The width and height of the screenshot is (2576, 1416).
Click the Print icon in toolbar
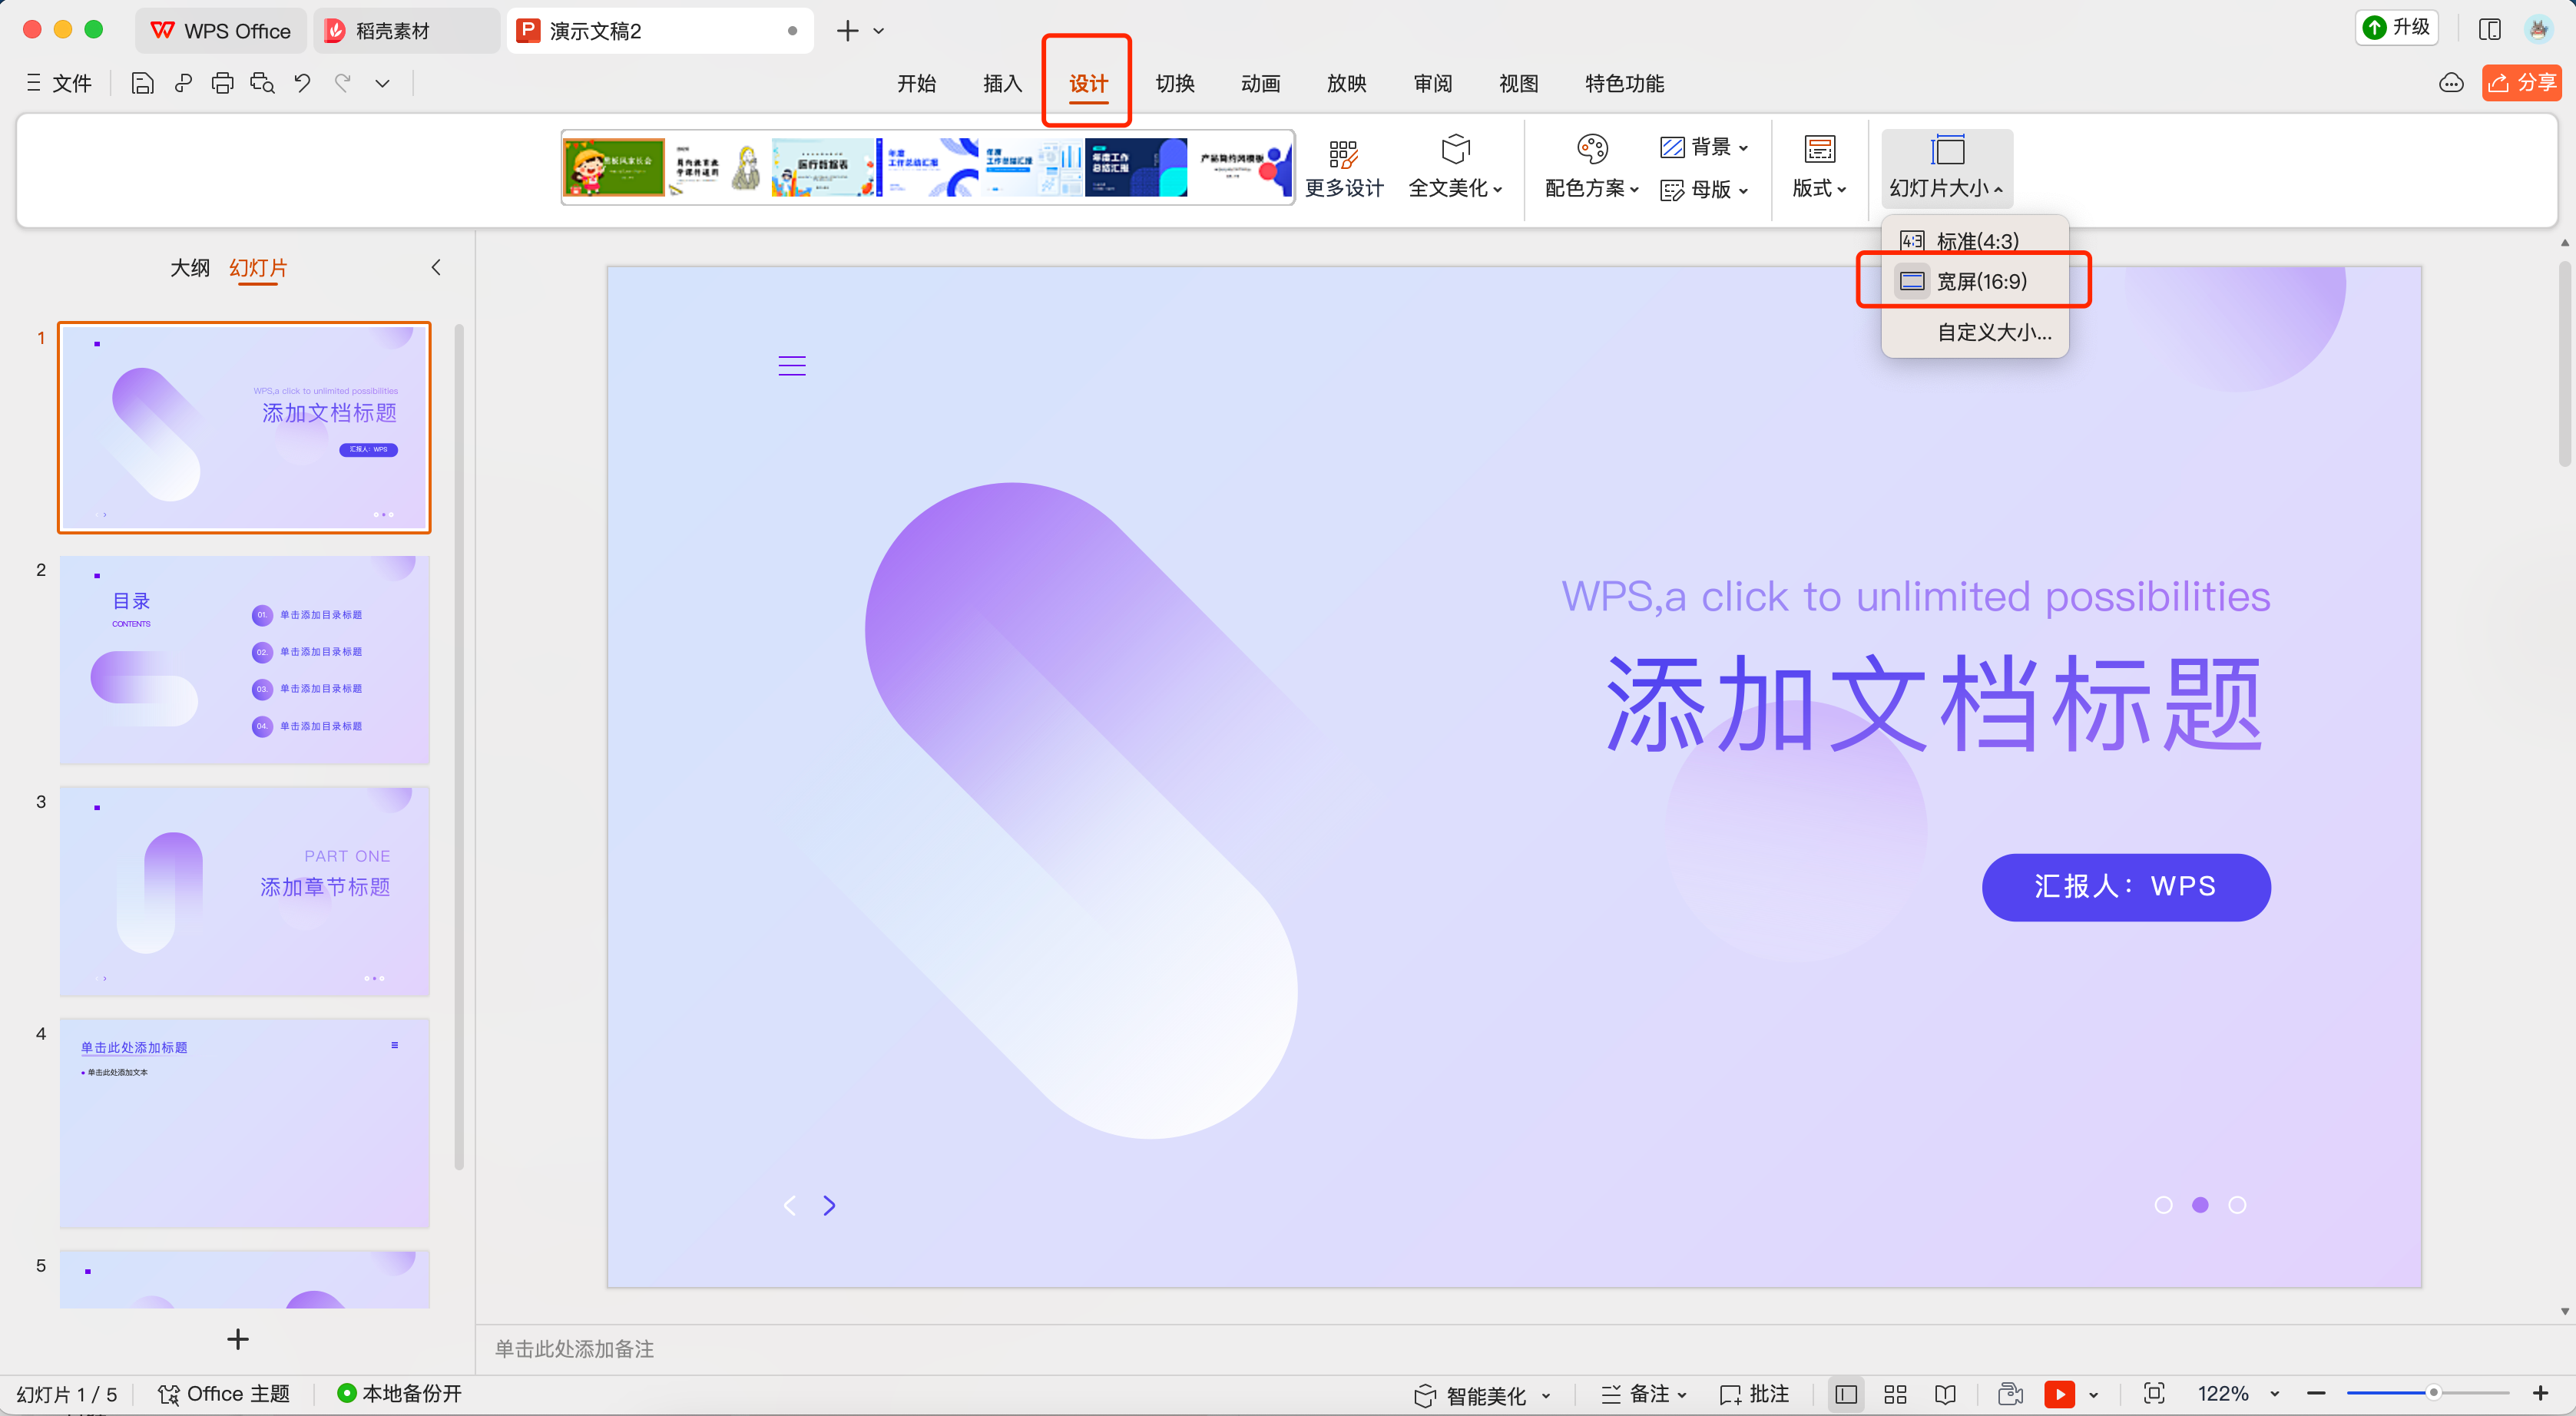pyautogui.click(x=222, y=83)
